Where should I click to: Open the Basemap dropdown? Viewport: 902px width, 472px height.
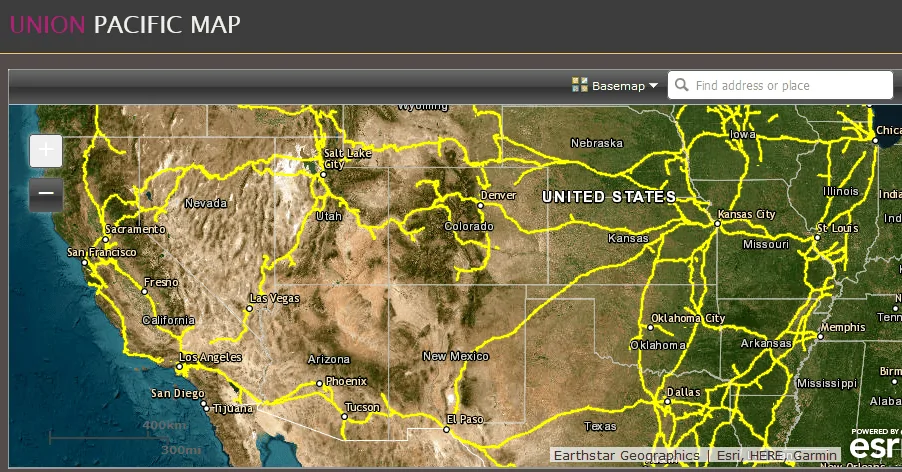point(615,86)
